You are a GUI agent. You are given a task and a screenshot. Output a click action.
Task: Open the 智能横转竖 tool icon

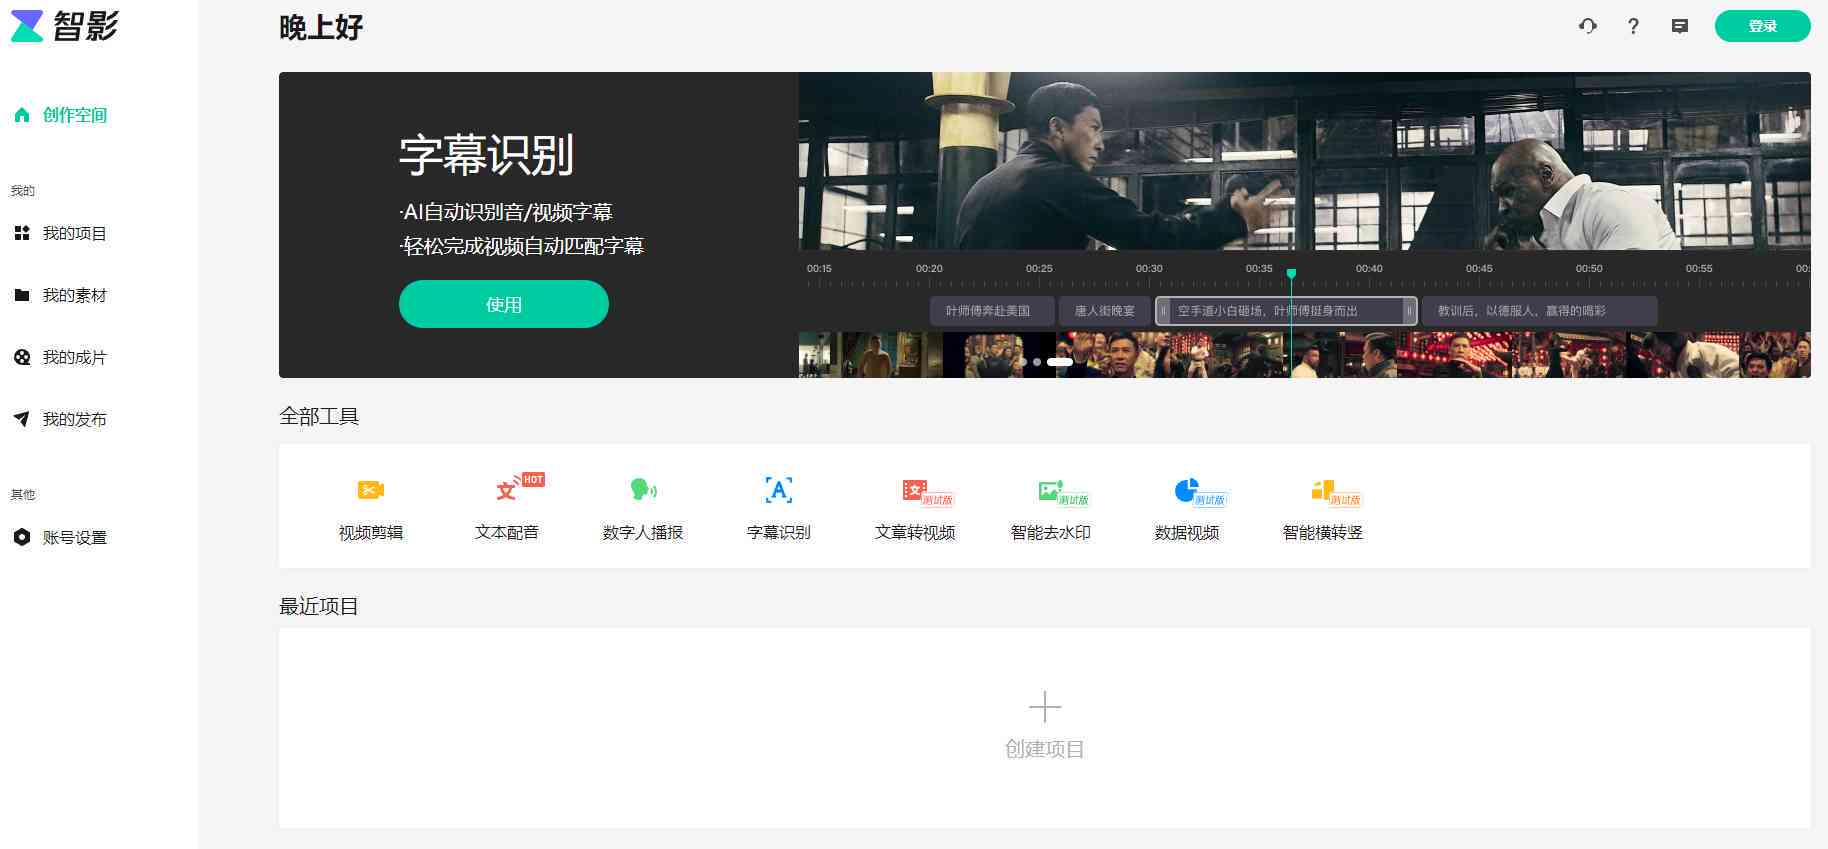[1322, 490]
